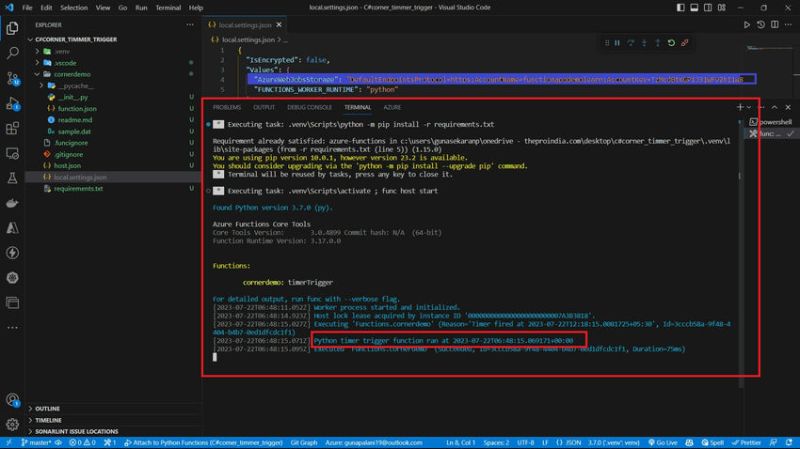Image resolution: width=800 pixels, height=449 pixels.
Task: Switch to the AZURE panel tab
Action: pos(392,107)
